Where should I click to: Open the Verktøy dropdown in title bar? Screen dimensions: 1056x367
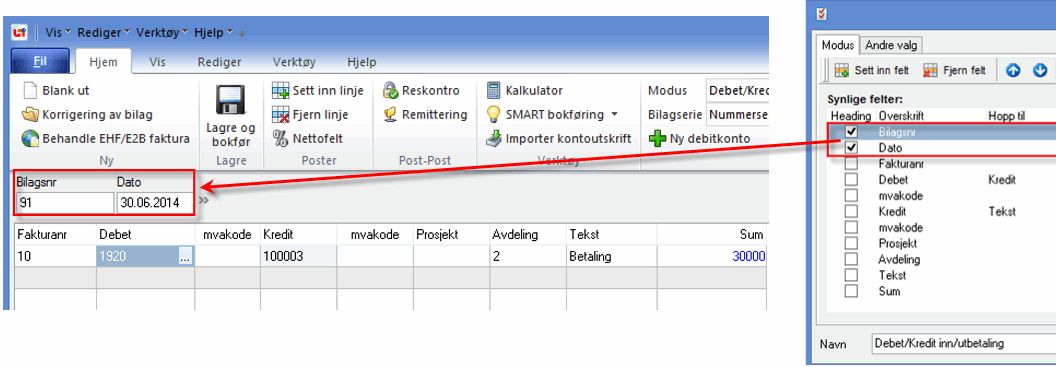(162, 32)
